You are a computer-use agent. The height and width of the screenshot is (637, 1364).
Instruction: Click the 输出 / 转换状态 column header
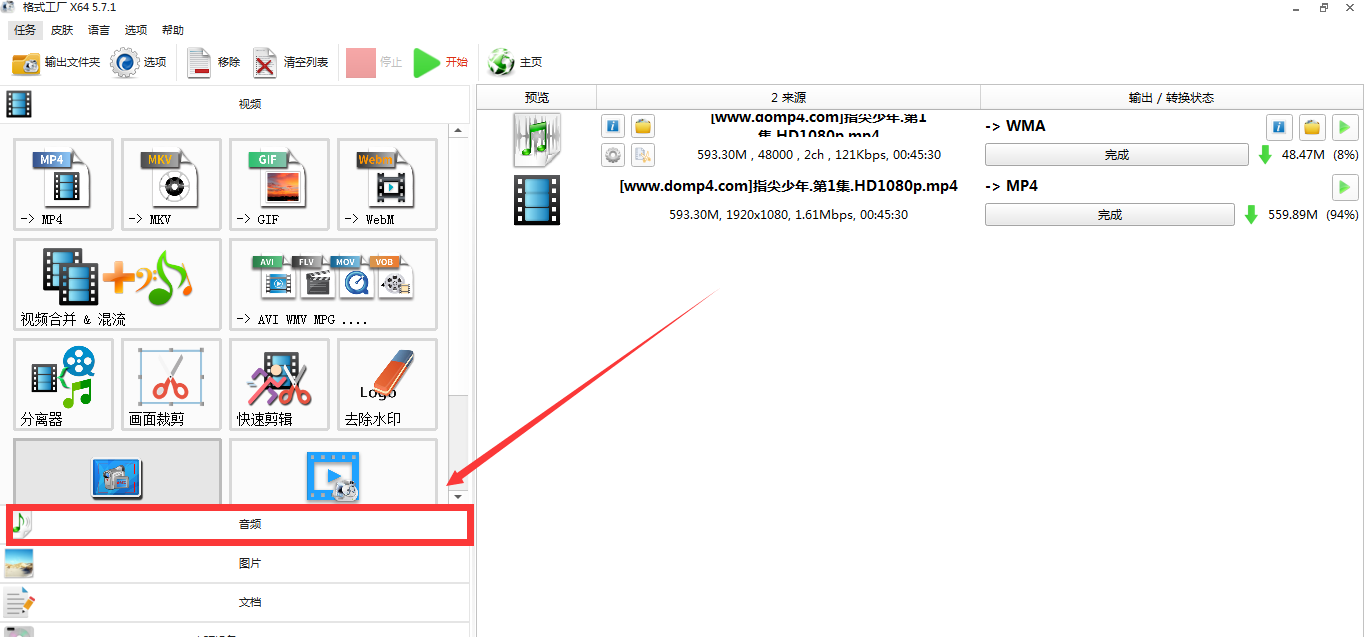[1171, 97]
